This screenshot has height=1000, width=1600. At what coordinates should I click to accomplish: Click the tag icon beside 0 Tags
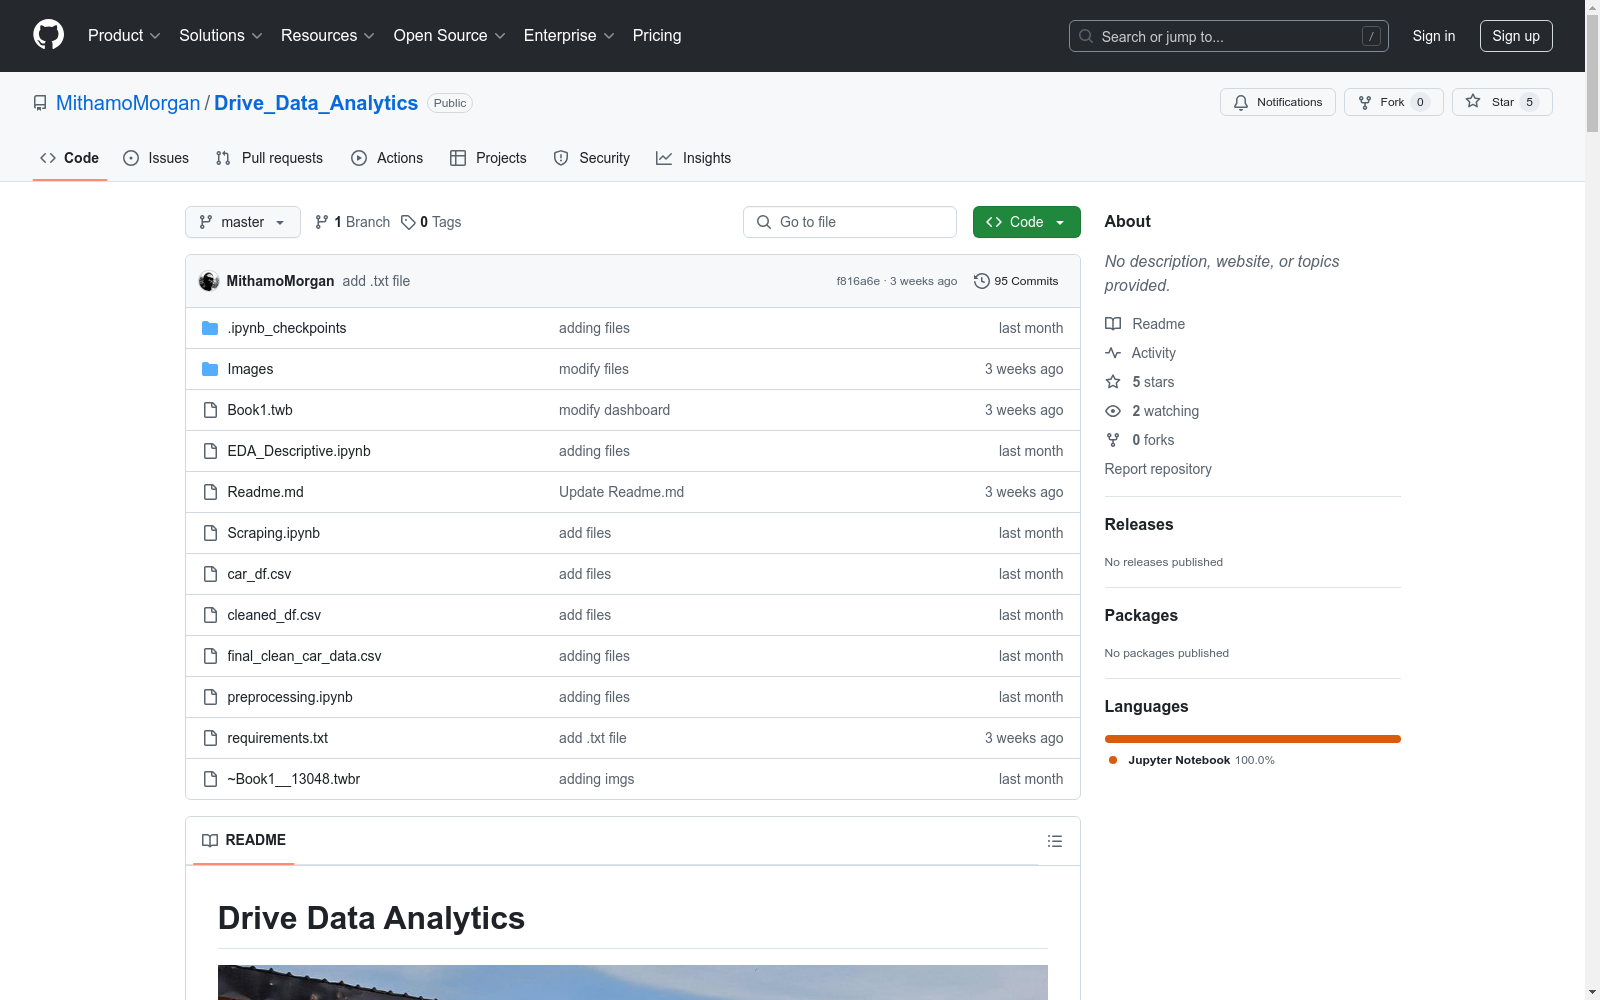(x=408, y=222)
